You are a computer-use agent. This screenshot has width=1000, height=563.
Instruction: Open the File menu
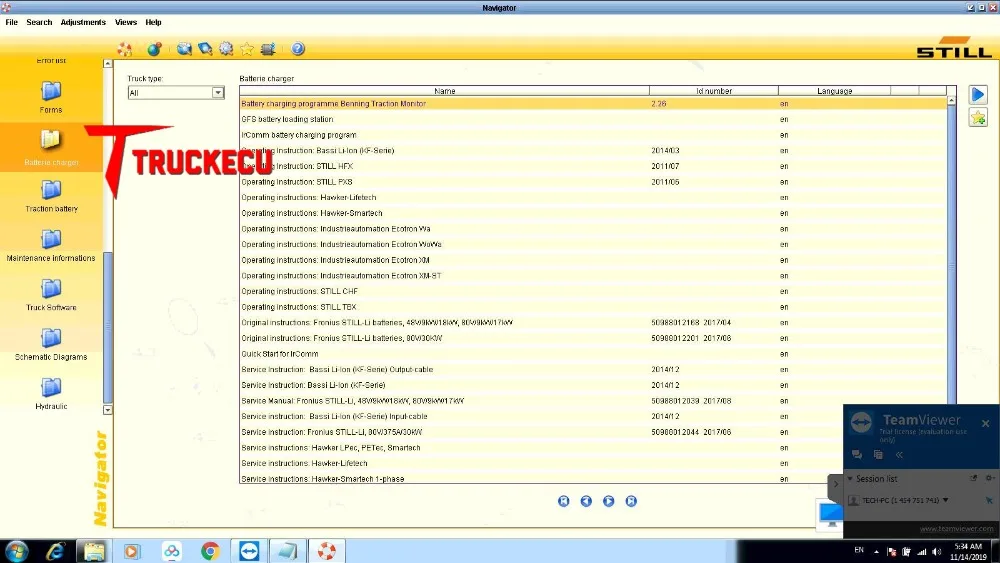[x=11, y=22]
